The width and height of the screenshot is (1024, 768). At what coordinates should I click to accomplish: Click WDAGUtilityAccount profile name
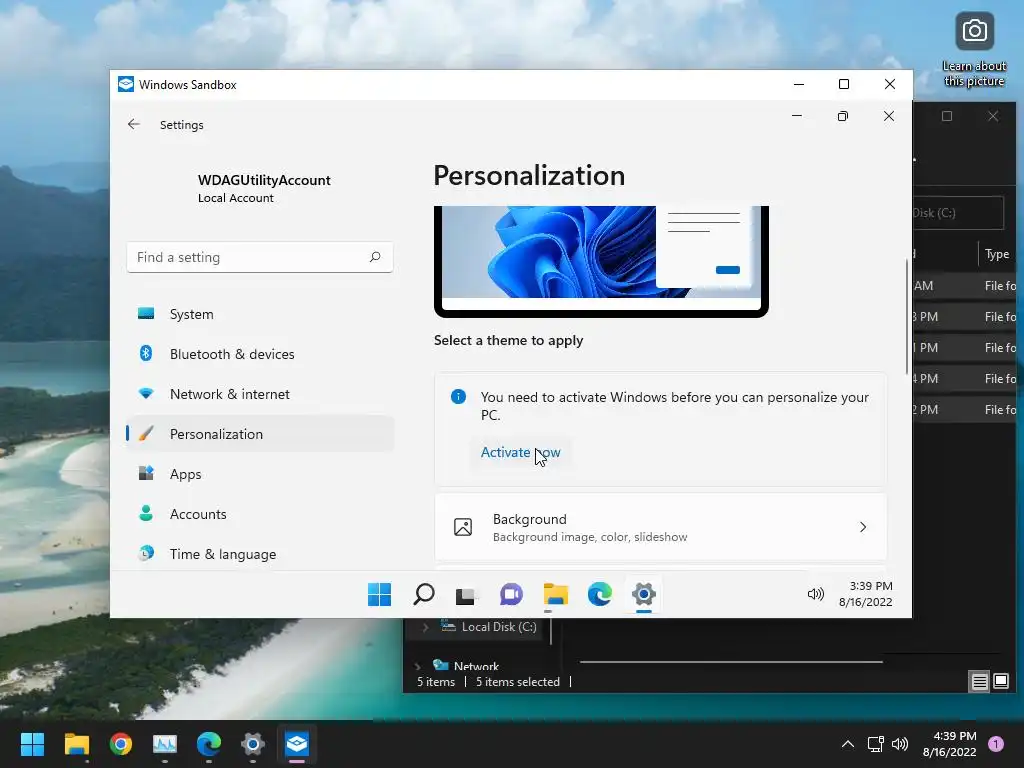(264, 180)
